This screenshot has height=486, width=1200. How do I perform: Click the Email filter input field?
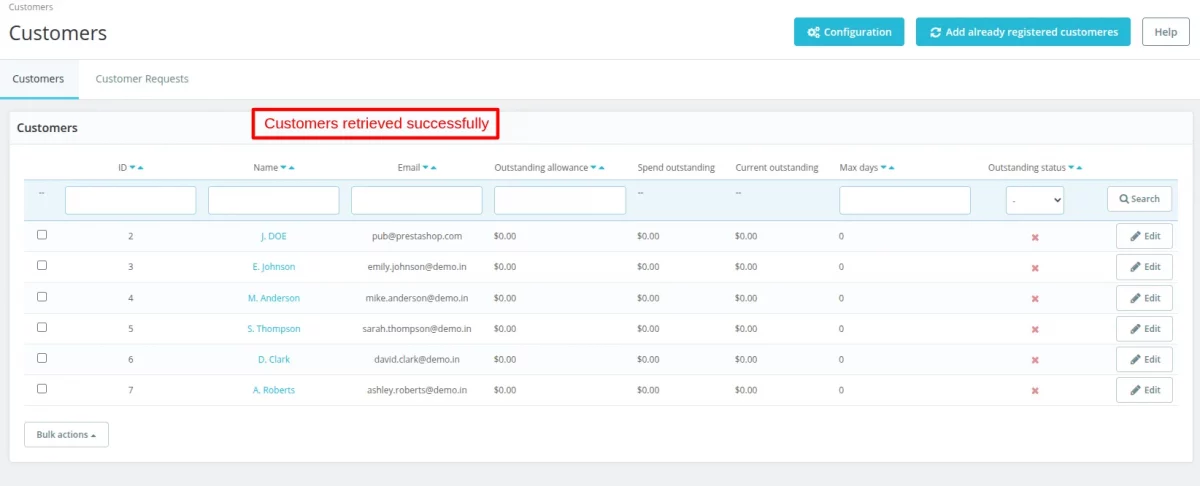(x=417, y=200)
